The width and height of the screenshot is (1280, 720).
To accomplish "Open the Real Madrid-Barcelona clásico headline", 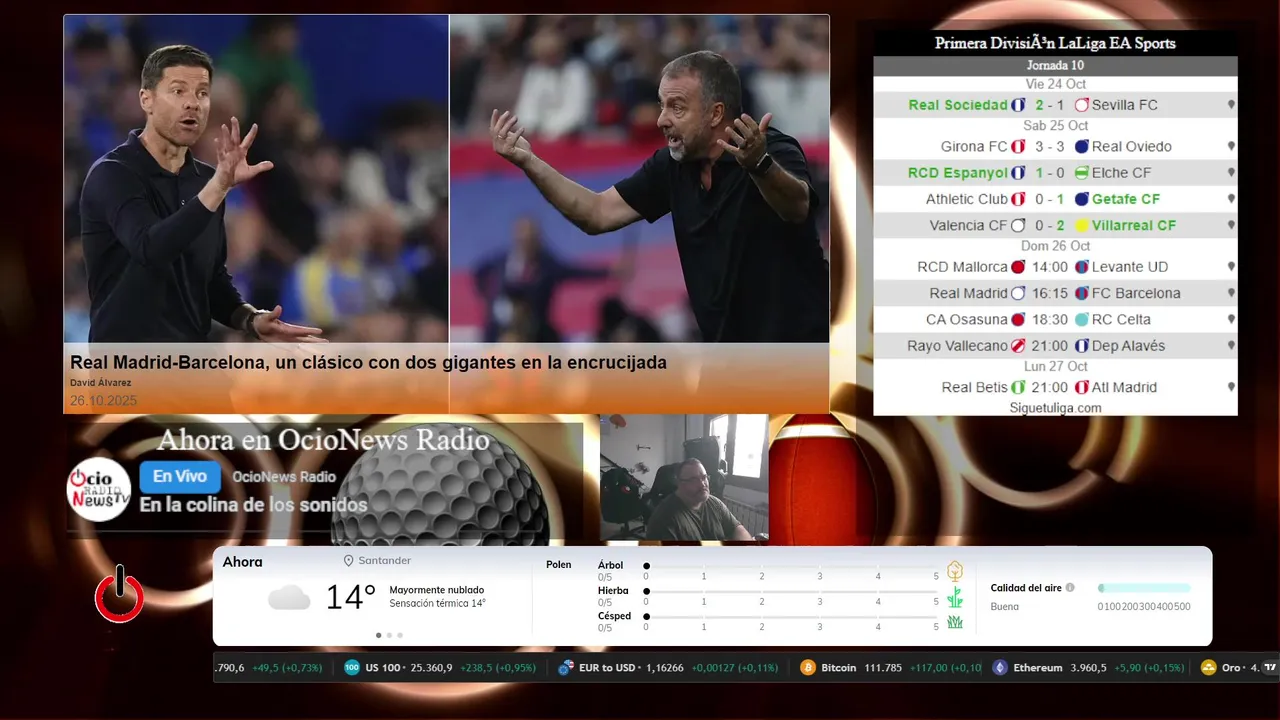I will click(368, 363).
